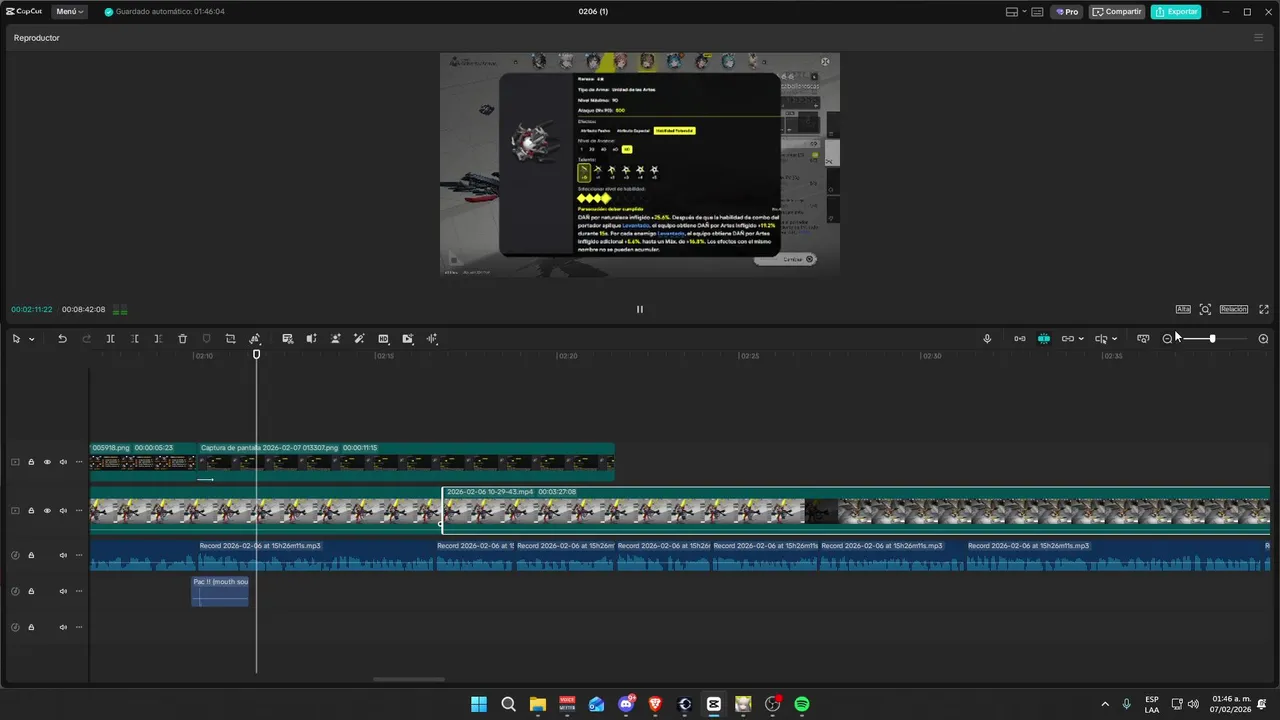Open layout dropdown arrow in title bar

click(1024, 12)
